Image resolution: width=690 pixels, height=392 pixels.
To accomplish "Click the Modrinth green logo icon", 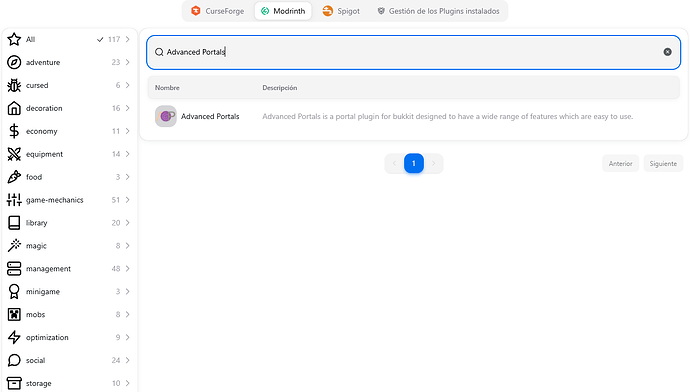I will tap(265, 11).
